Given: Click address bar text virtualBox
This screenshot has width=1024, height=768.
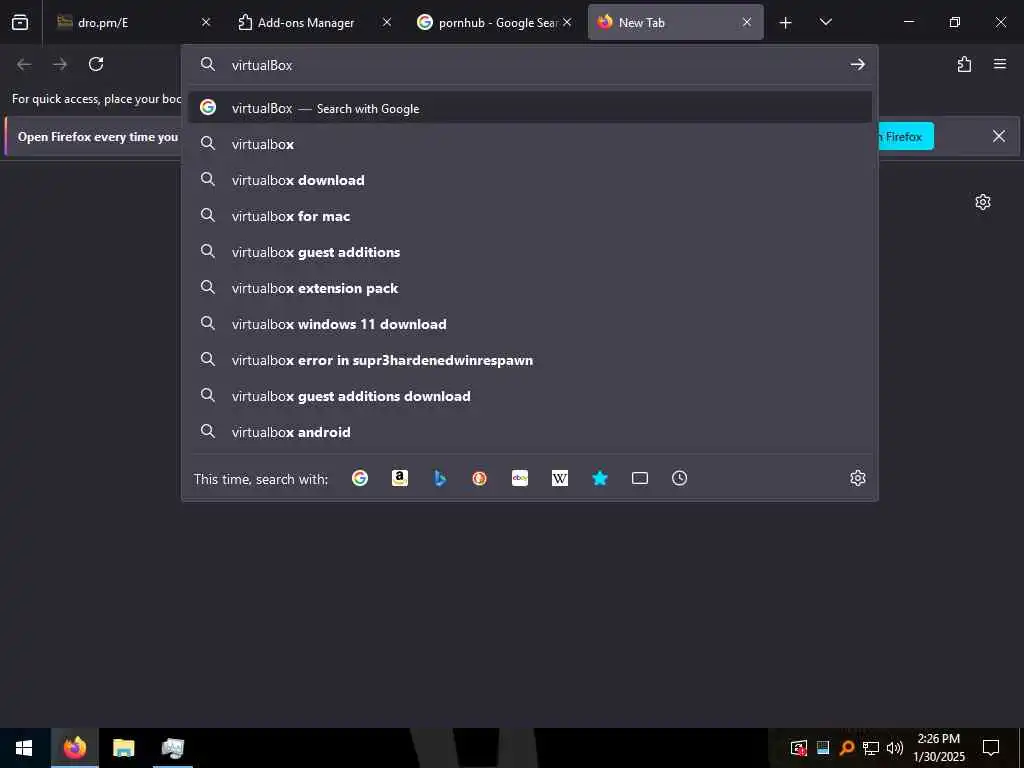Looking at the screenshot, I should (262, 65).
